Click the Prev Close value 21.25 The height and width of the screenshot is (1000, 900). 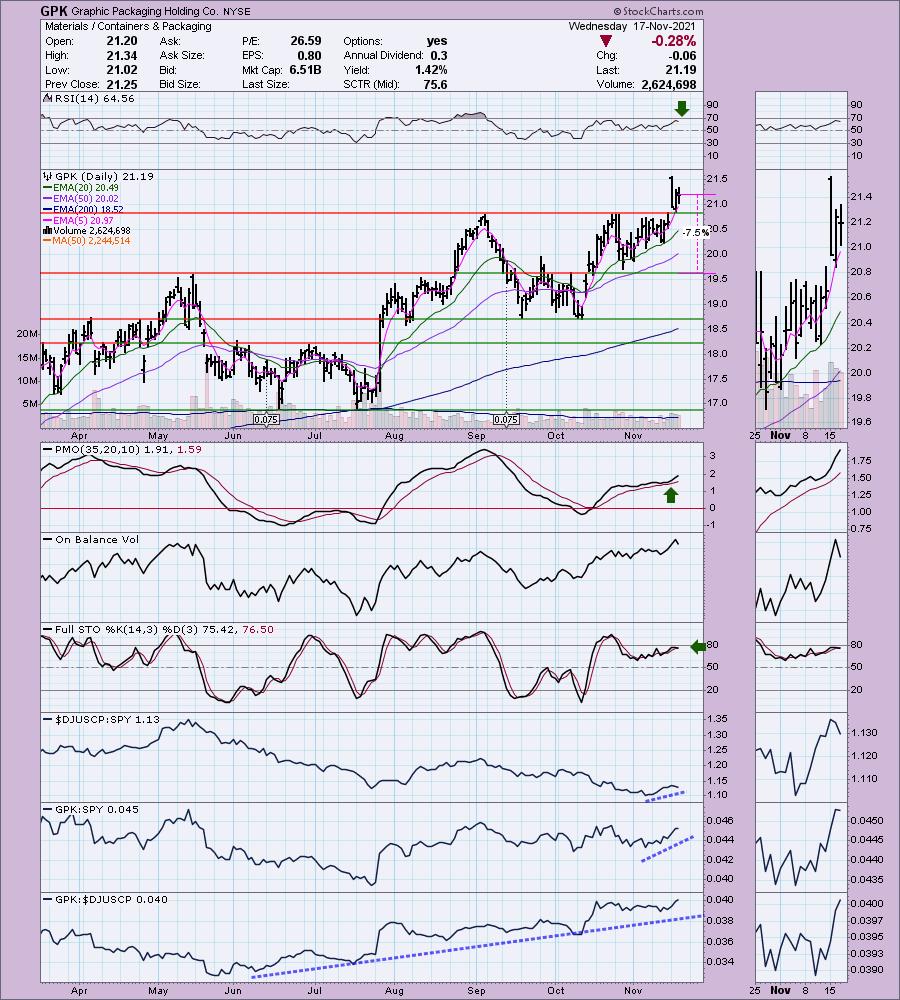point(121,84)
